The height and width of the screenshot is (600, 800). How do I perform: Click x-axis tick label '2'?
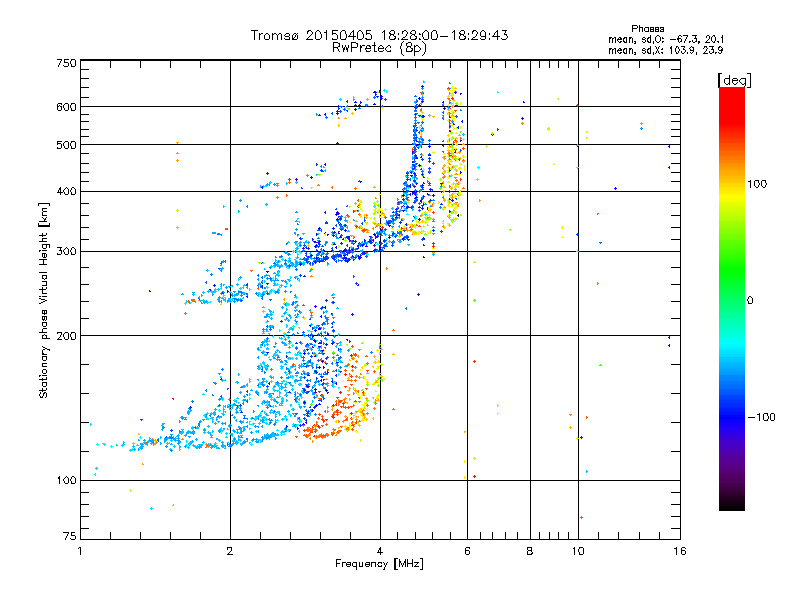(x=230, y=551)
